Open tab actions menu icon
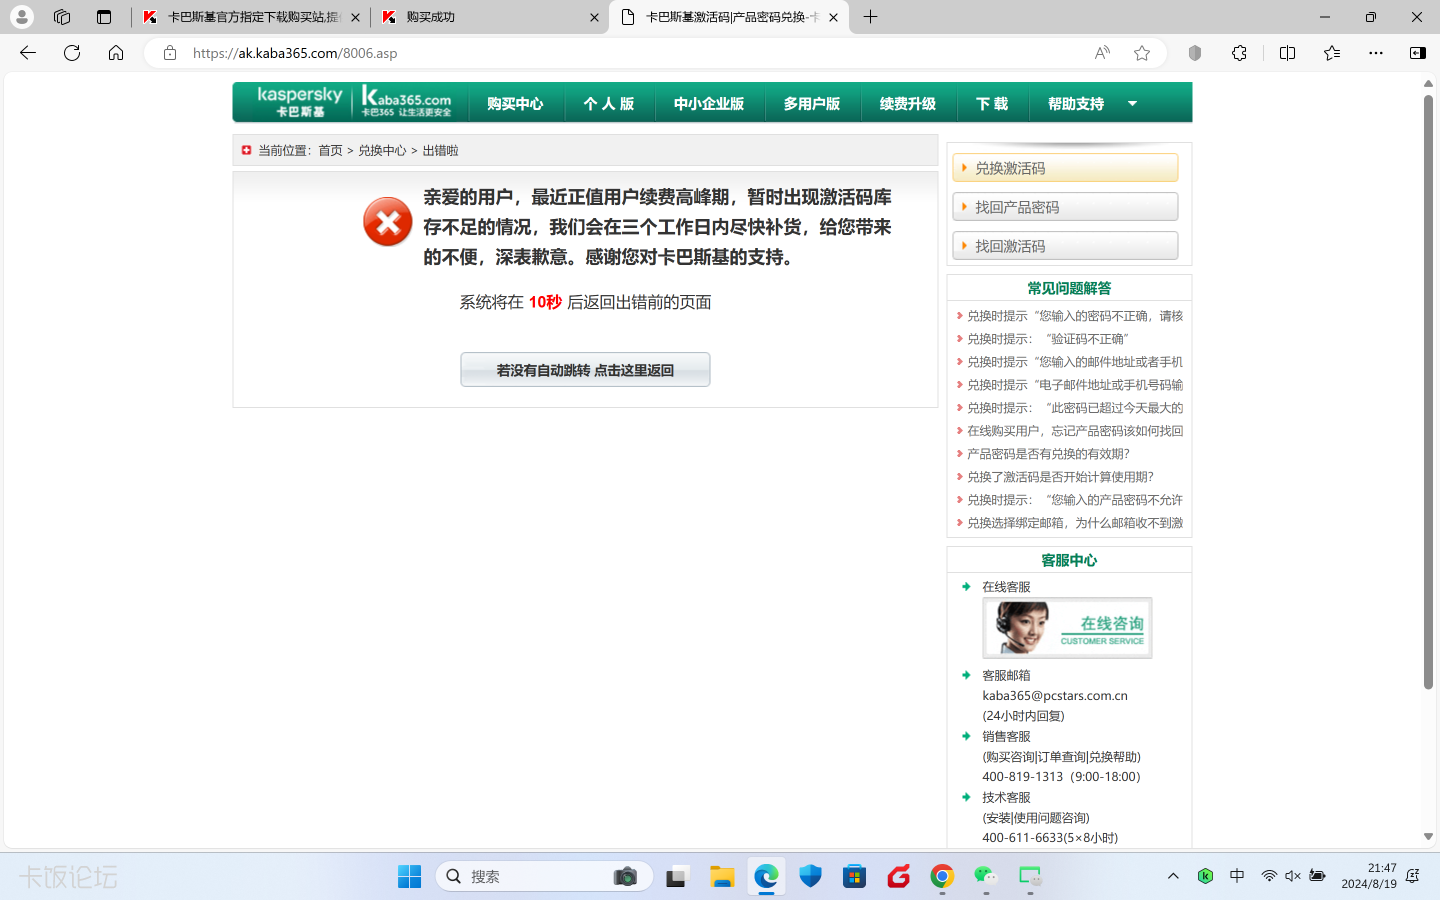The image size is (1440, 900). click(x=104, y=17)
